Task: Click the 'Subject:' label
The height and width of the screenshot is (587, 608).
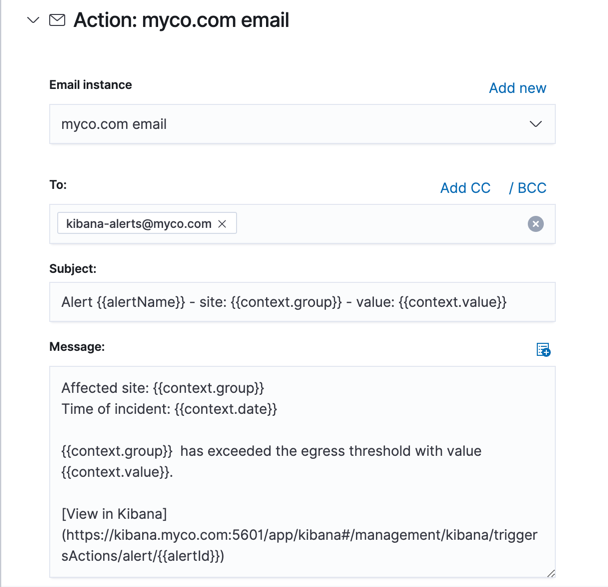Action: coord(73,269)
